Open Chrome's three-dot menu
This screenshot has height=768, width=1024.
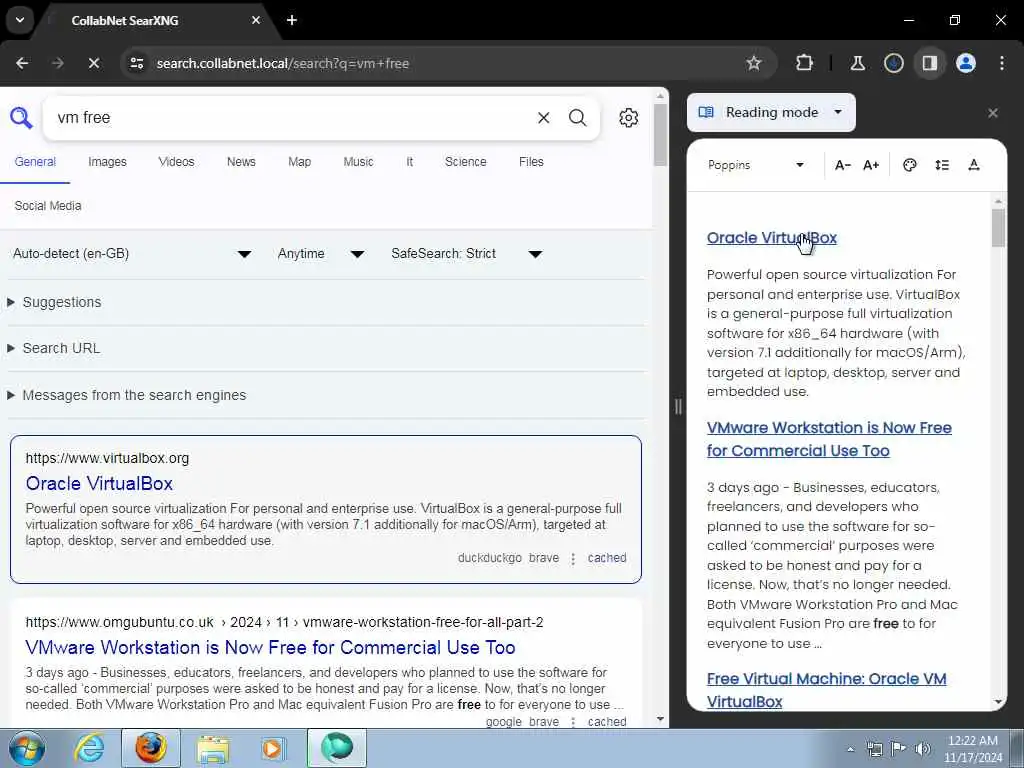(1002, 63)
